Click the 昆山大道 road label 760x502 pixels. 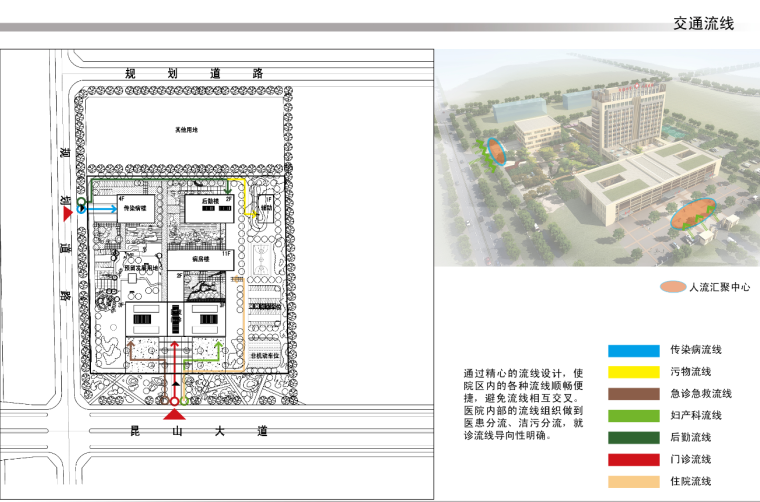click(x=200, y=432)
